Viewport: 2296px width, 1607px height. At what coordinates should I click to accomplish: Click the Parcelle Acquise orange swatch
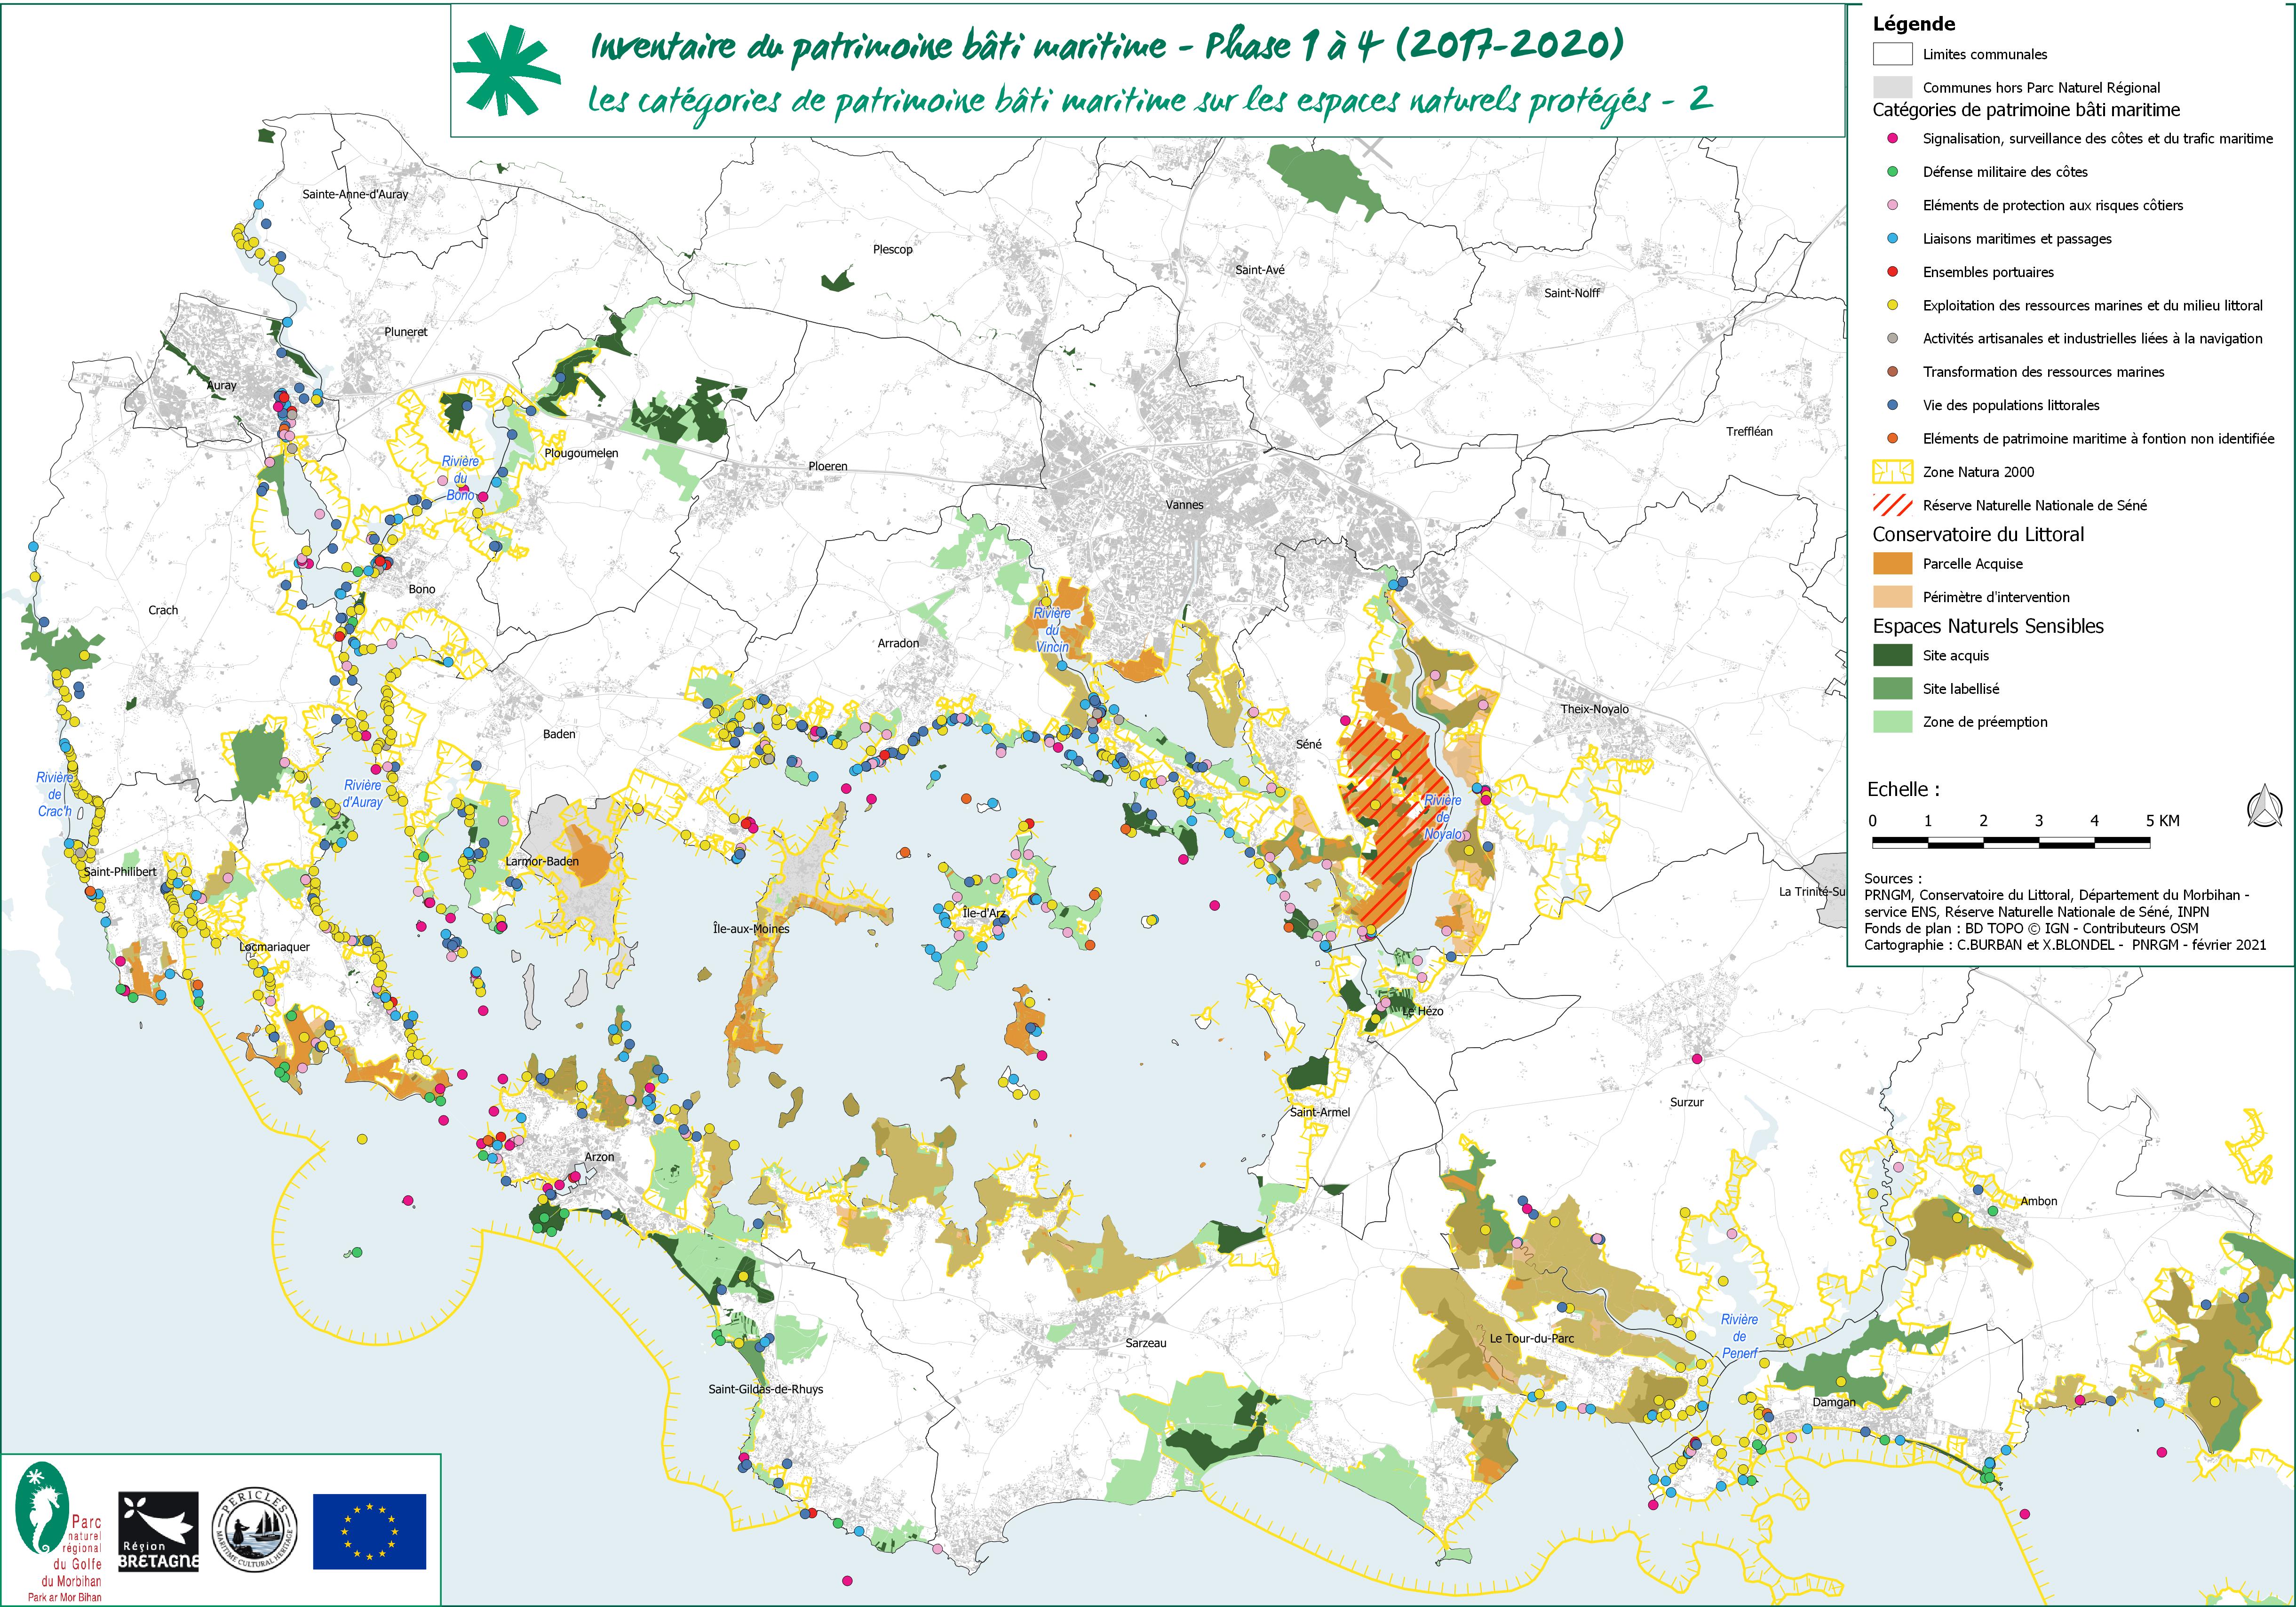click(x=1892, y=564)
